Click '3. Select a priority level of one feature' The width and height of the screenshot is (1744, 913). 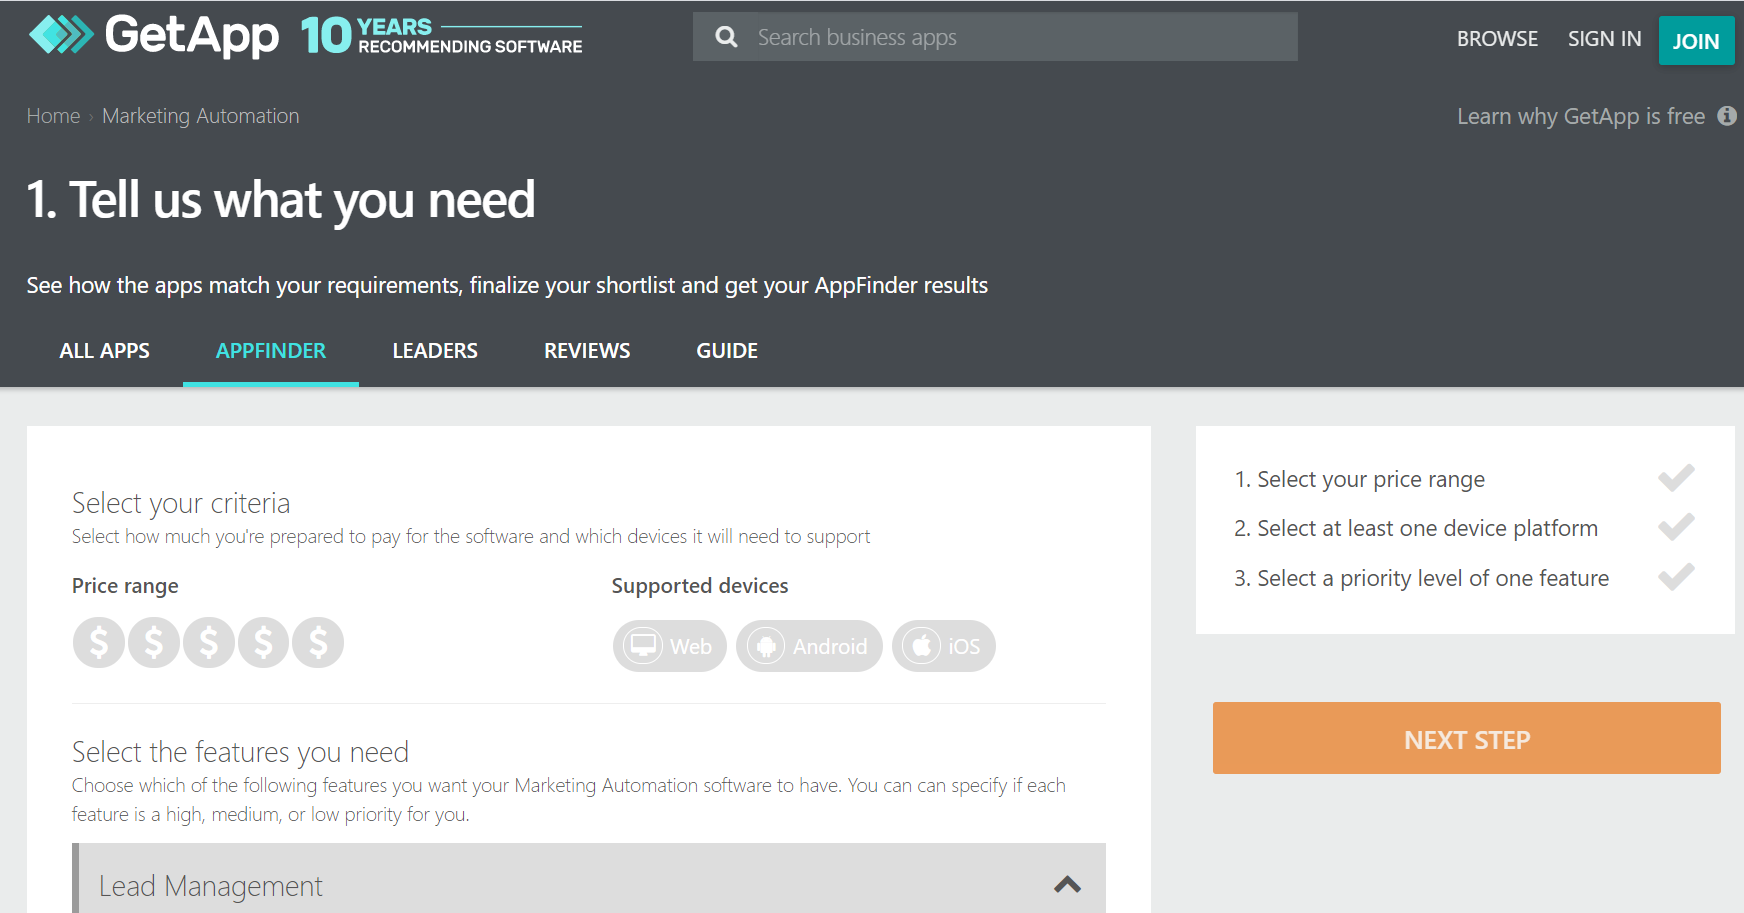pyautogui.click(x=1422, y=579)
